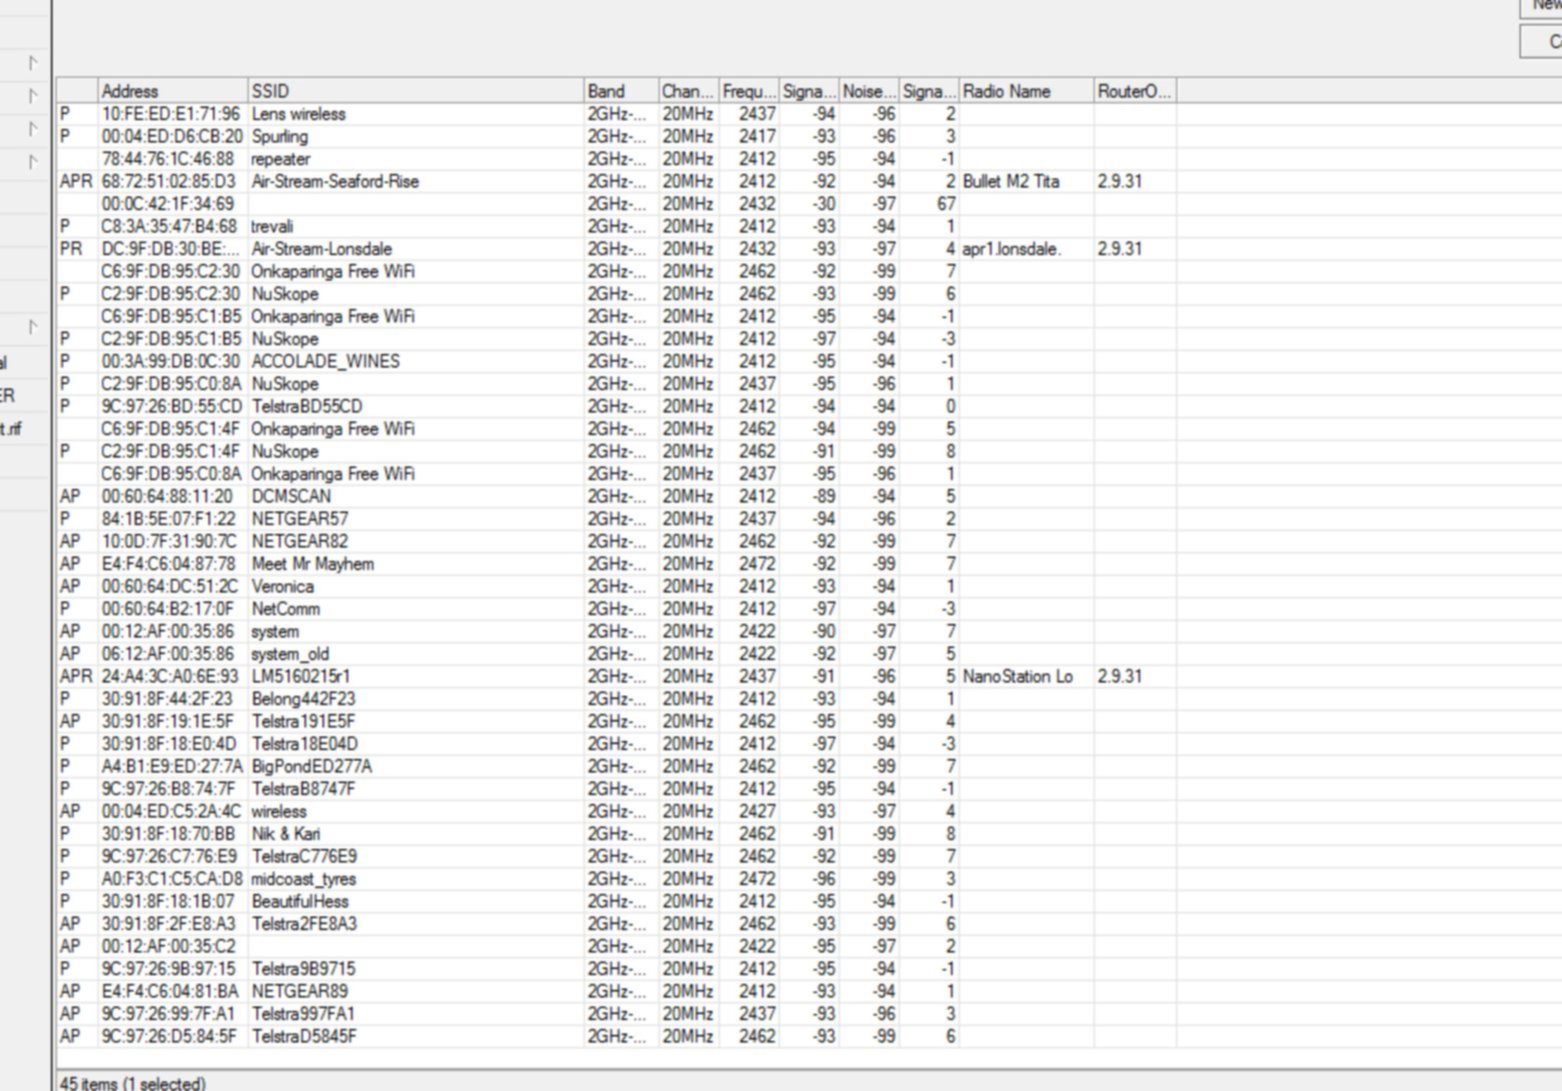Click the address C2:9F:DB:95:C1:4F
The width and height of the screenshot is (1562, 1091).
(170, 451)
